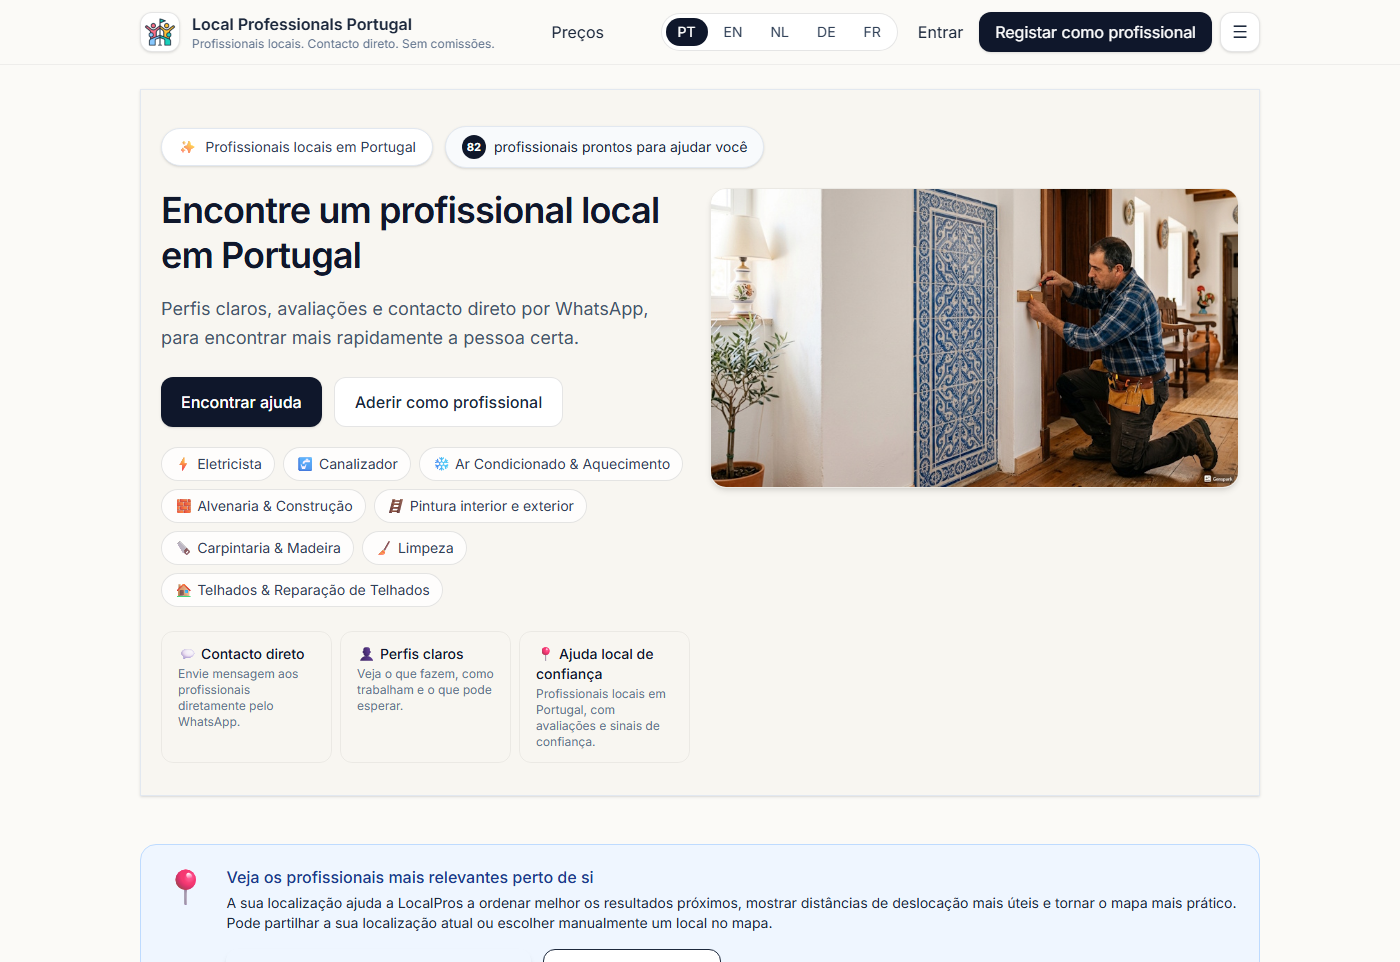The height and width of the screenshot is (962, 1400).
Task: Click the snowflake icon on Ar Condicionado chip
Action: tap(441, 464)
